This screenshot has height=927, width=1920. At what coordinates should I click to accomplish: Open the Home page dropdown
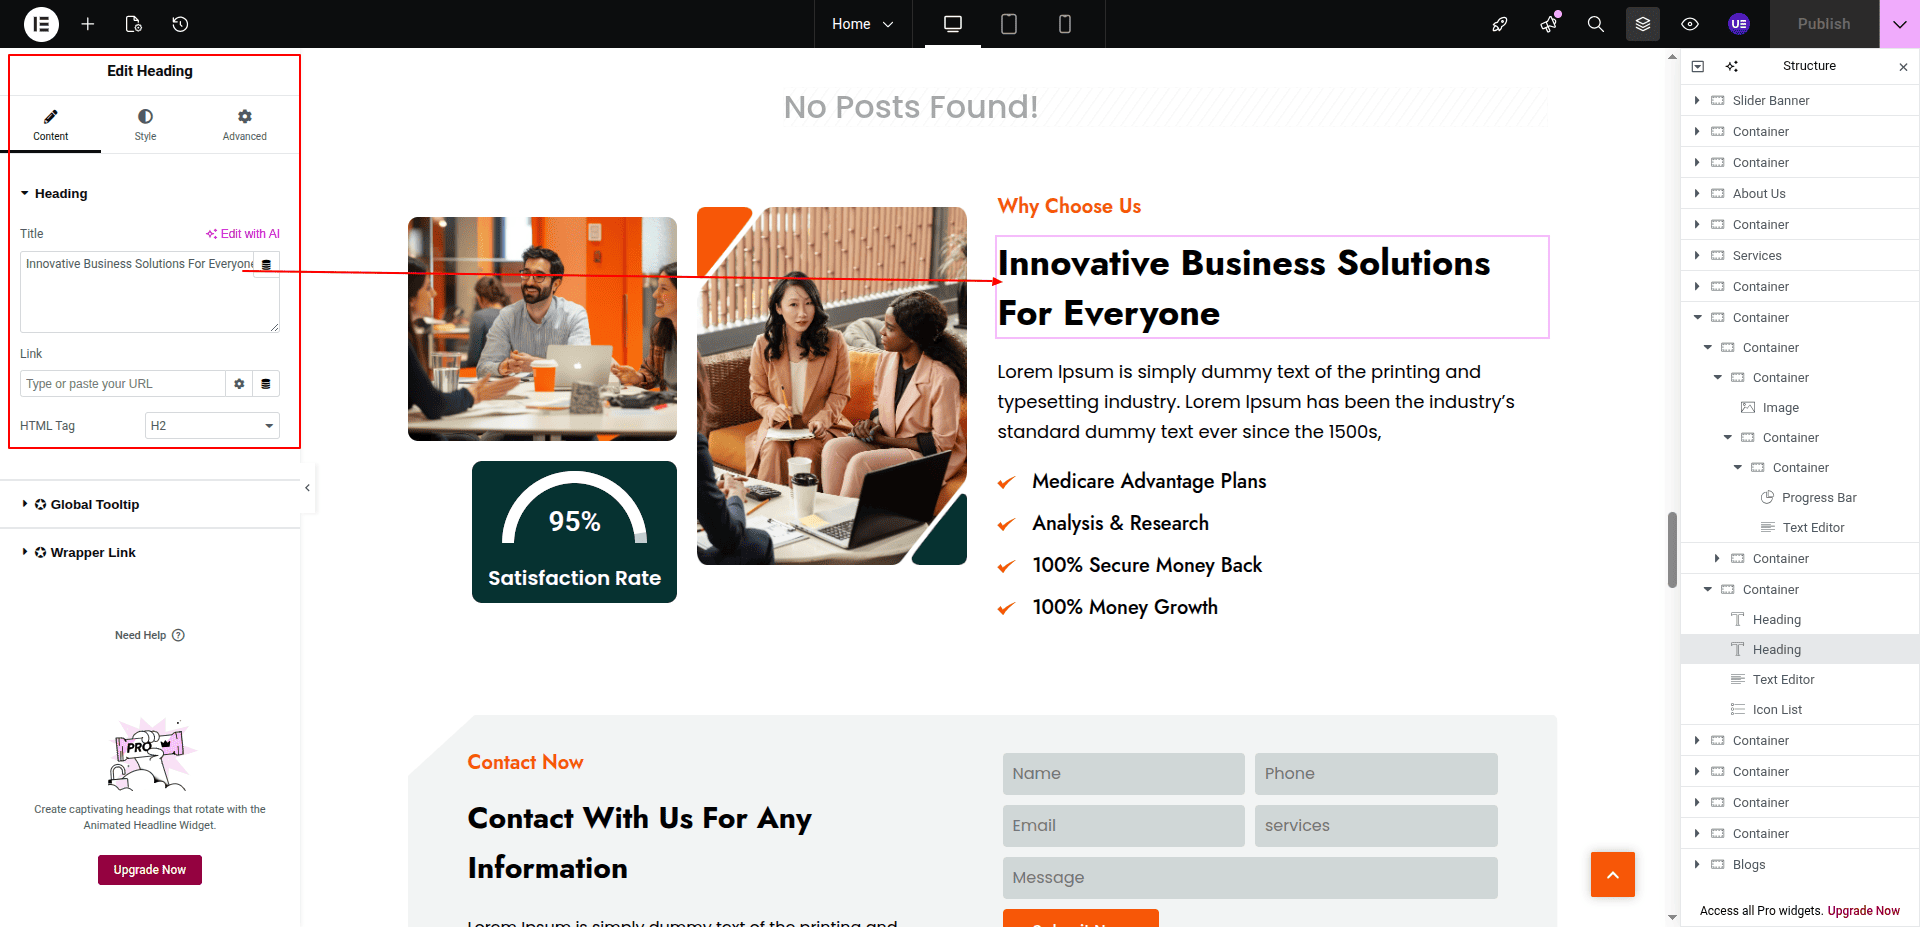[x=862, y=24]
